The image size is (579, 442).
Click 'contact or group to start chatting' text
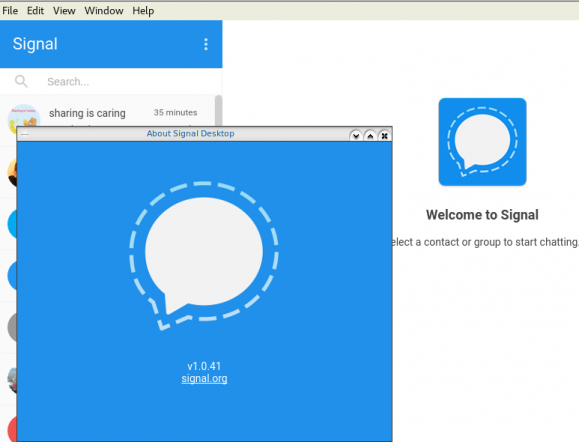click(501, 242)
